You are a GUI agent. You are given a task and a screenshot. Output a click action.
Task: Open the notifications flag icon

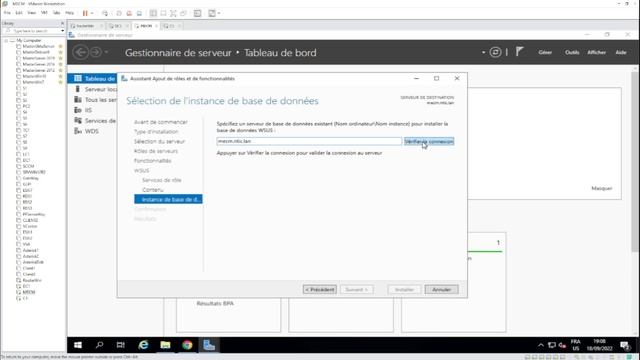[519, 52]
